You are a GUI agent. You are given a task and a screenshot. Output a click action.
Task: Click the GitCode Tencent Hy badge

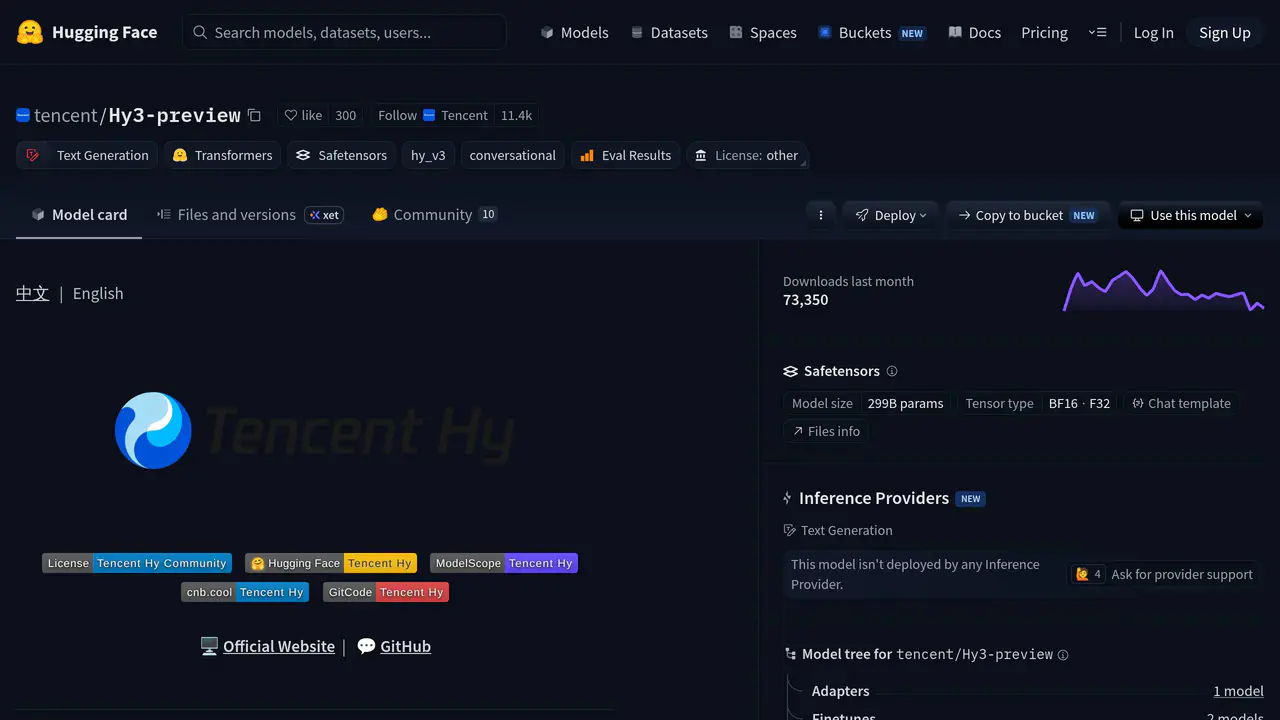386,592
